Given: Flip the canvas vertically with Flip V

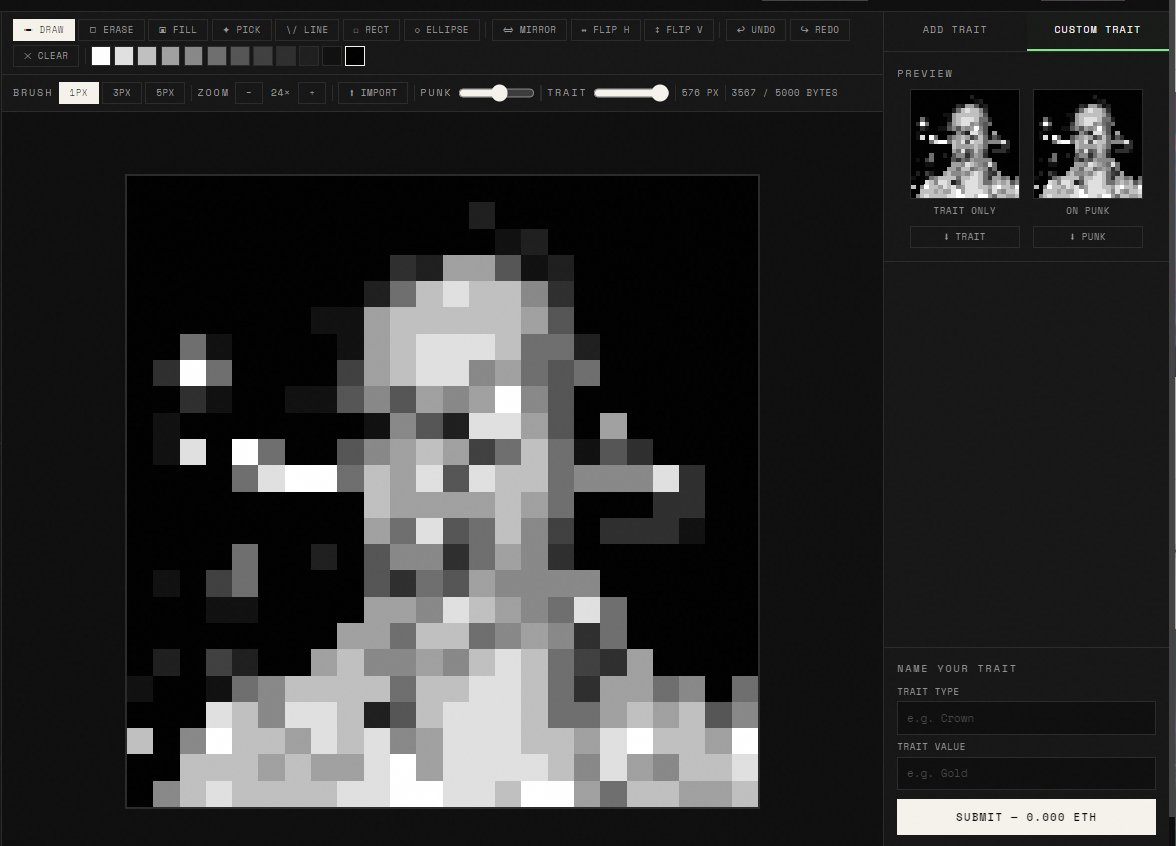Looking at the screenshot, I should pyautogui.click(x=679, y=30).
